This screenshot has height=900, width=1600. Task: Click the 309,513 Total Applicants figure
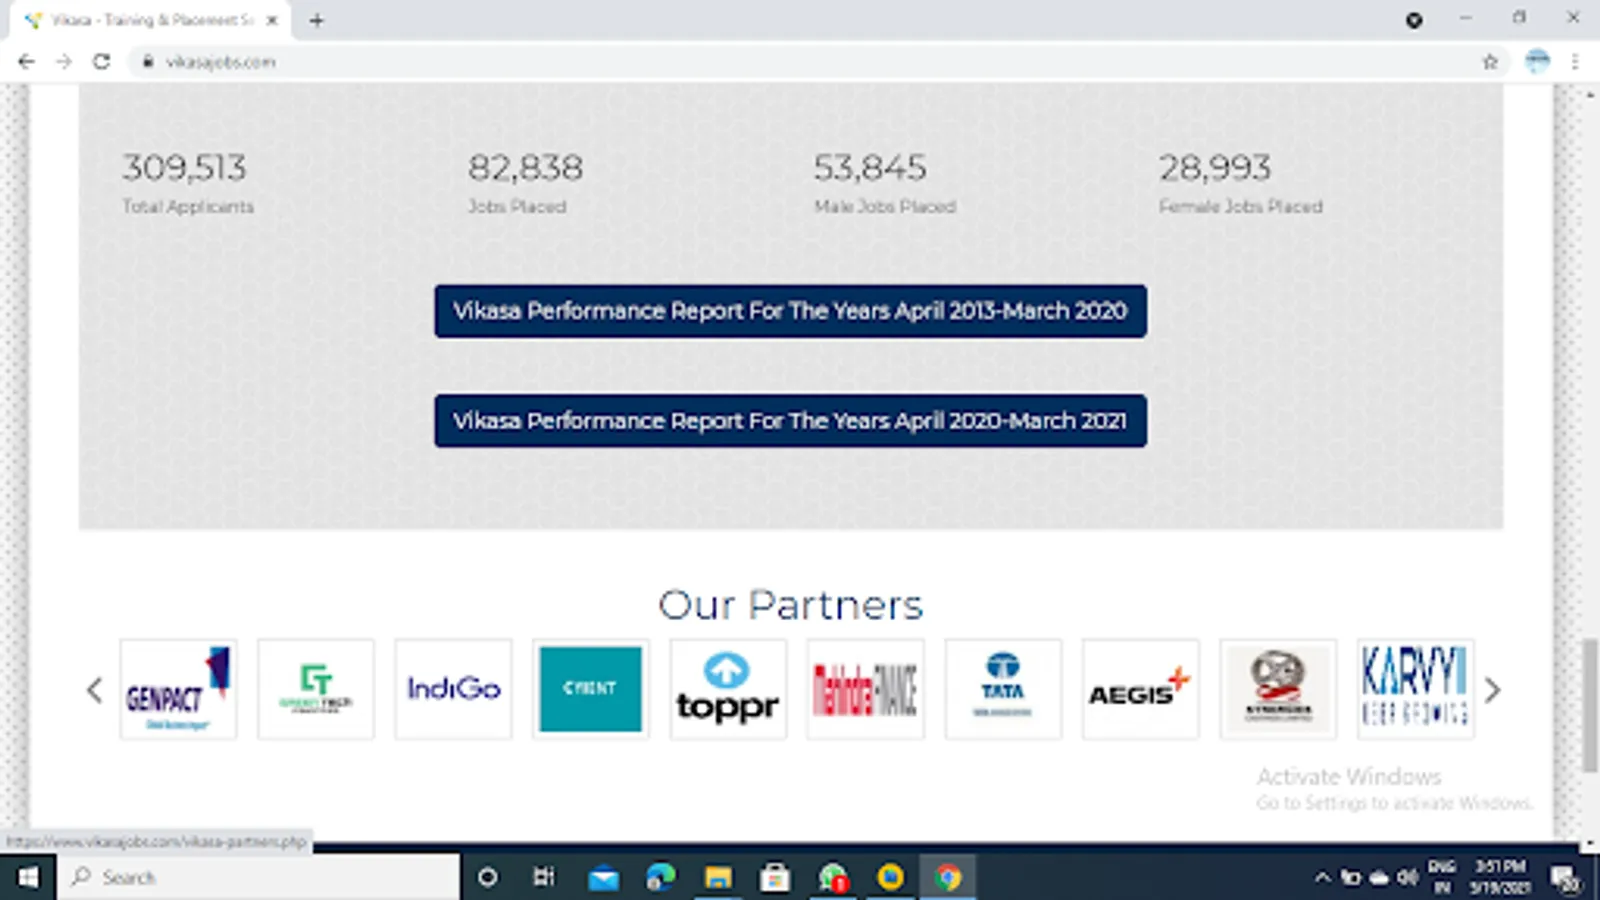coord(184,168)
